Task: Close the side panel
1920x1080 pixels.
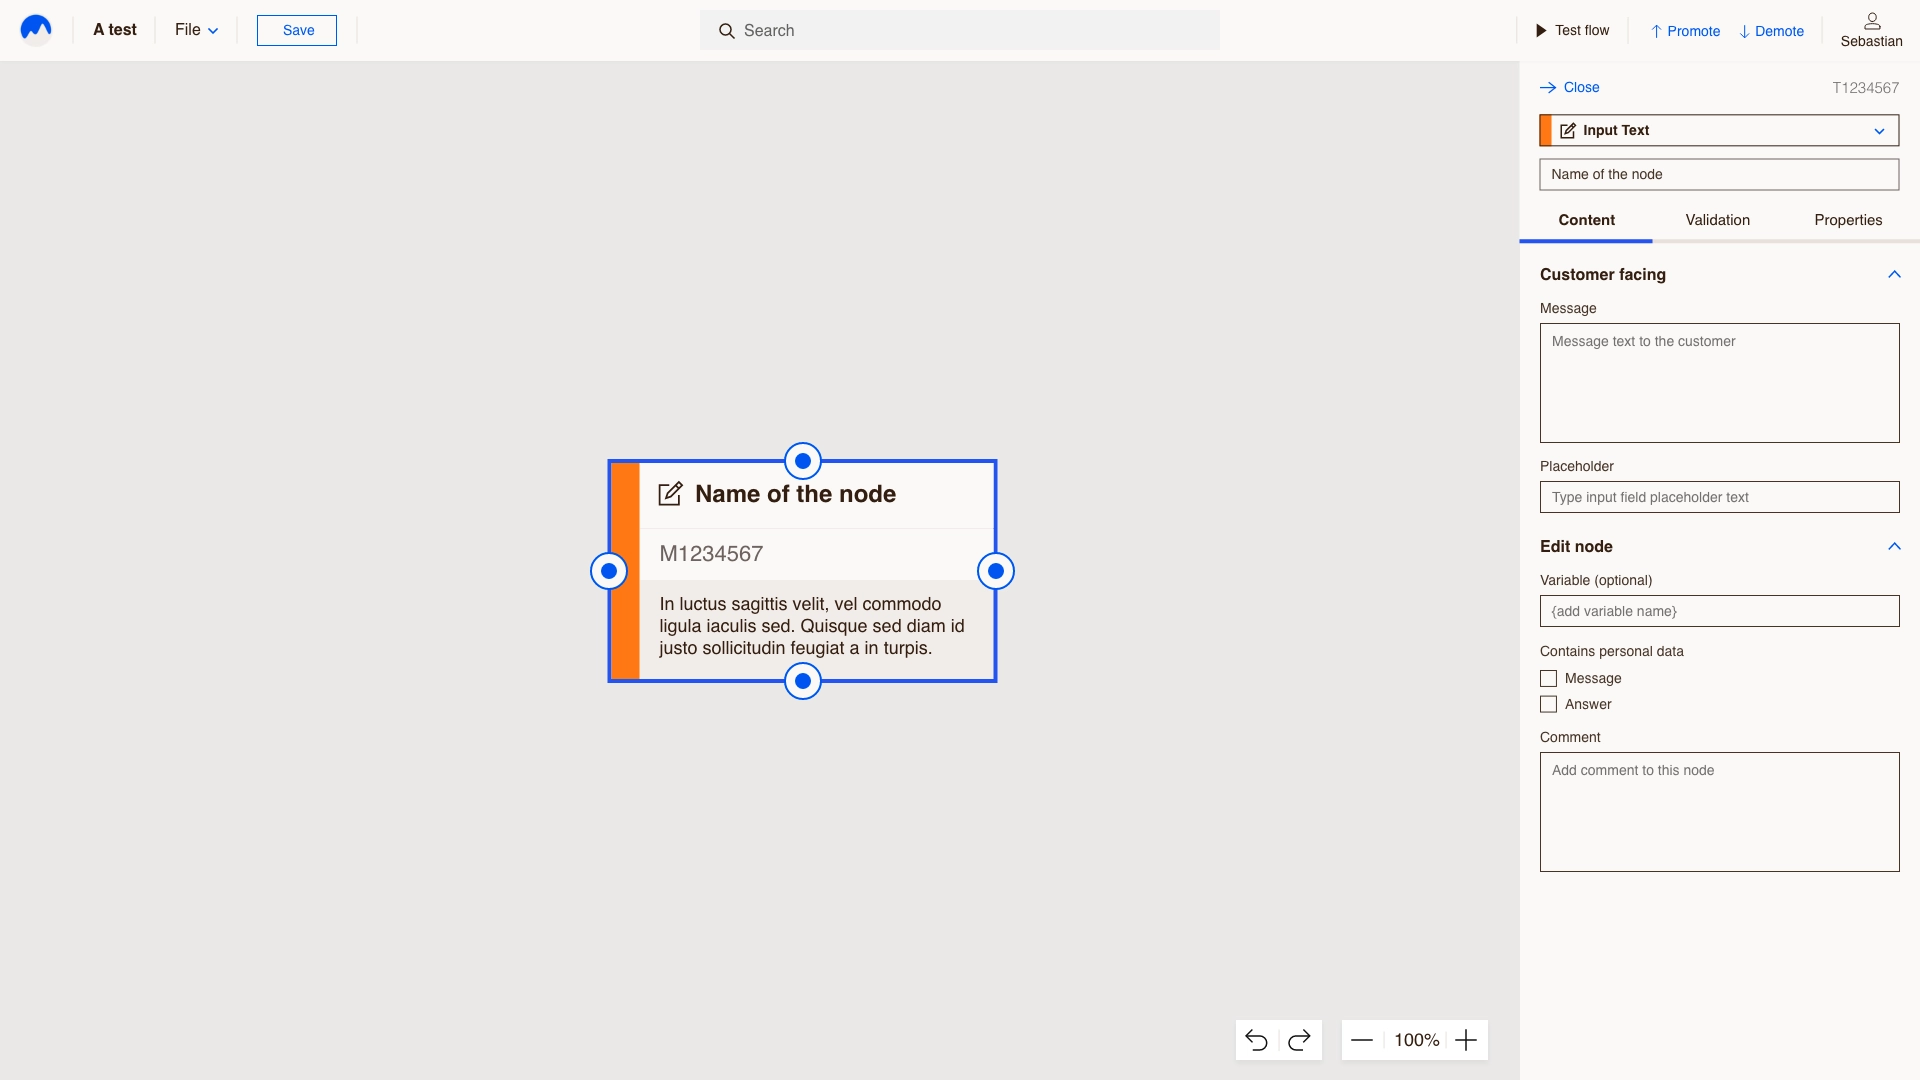Action: pyautogui.click(x=1569, y=87)
